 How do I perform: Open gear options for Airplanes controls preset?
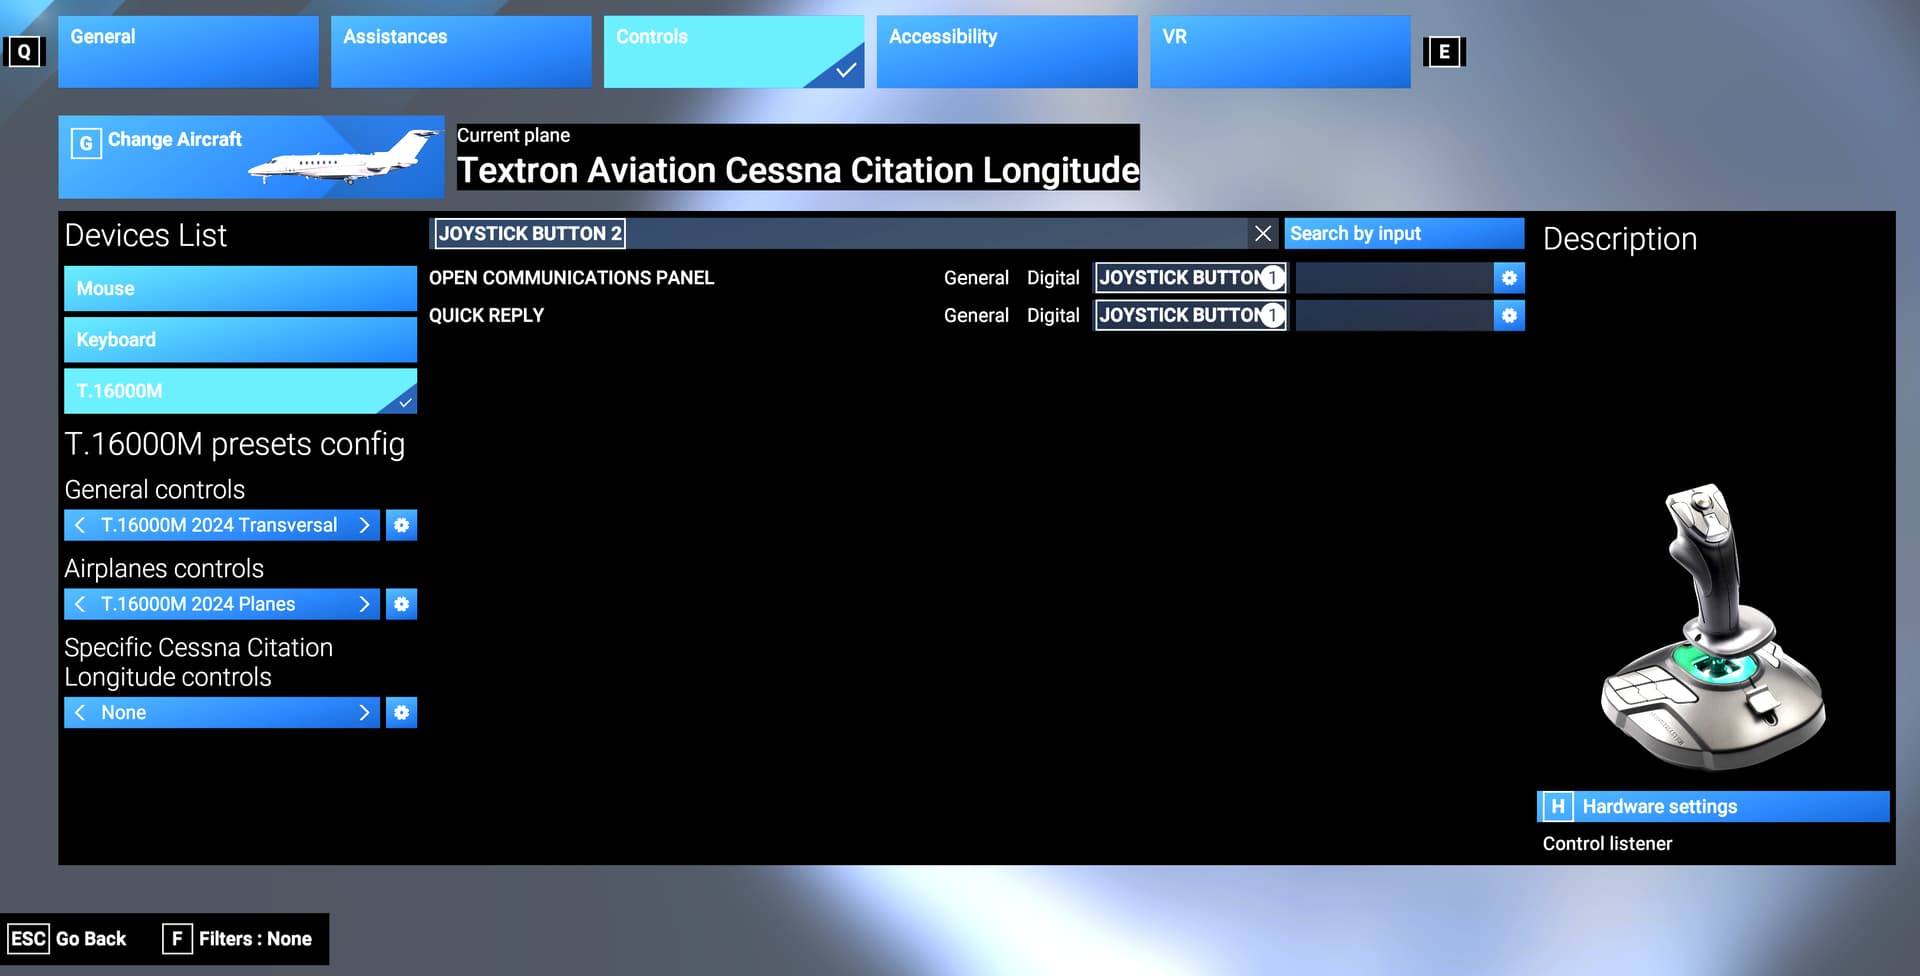point(401,604)
